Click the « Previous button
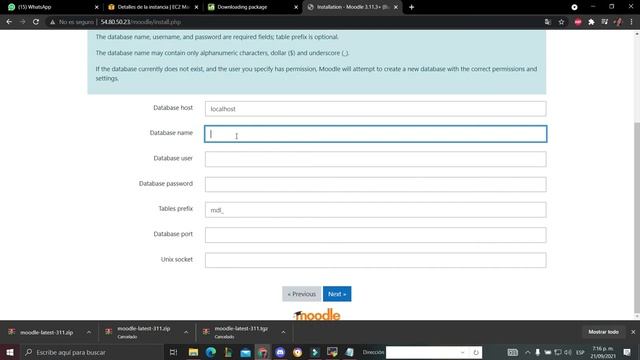Image resolution: width=640 pixels, height=360 pixels. [x=302, y=294]
